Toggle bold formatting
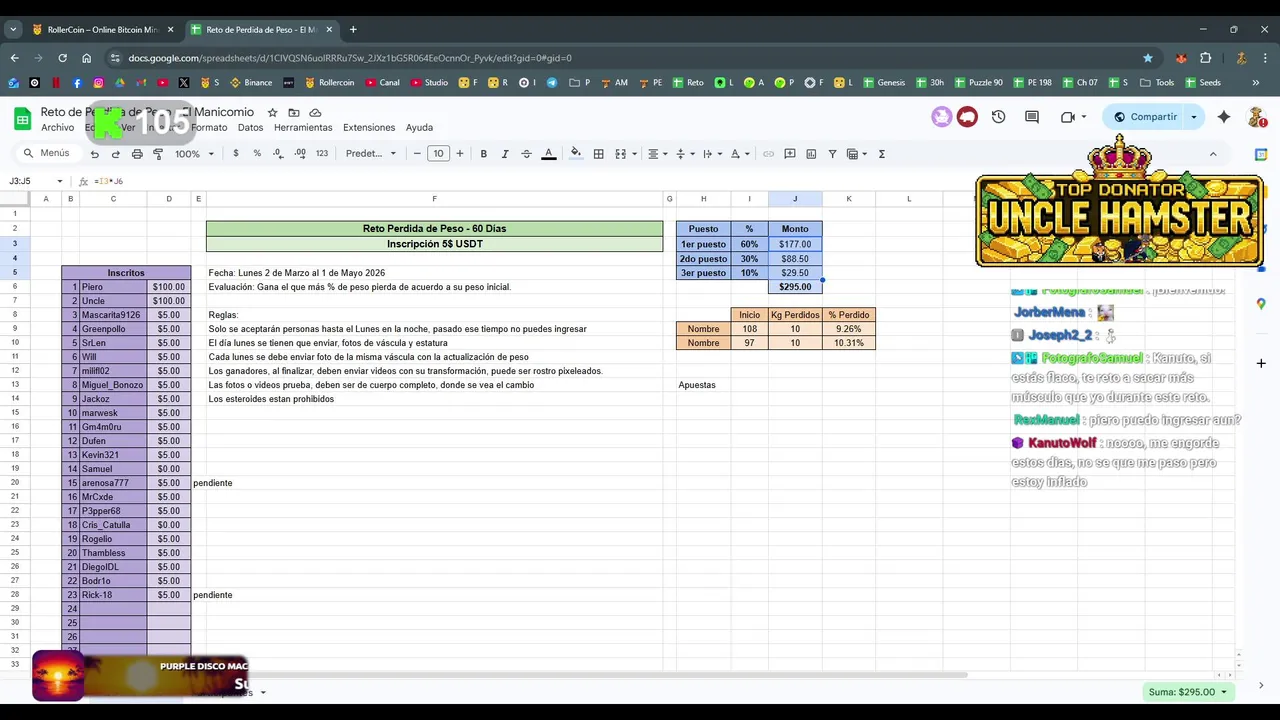This screenshot has height=720, width=1280. tap(483, 154)
